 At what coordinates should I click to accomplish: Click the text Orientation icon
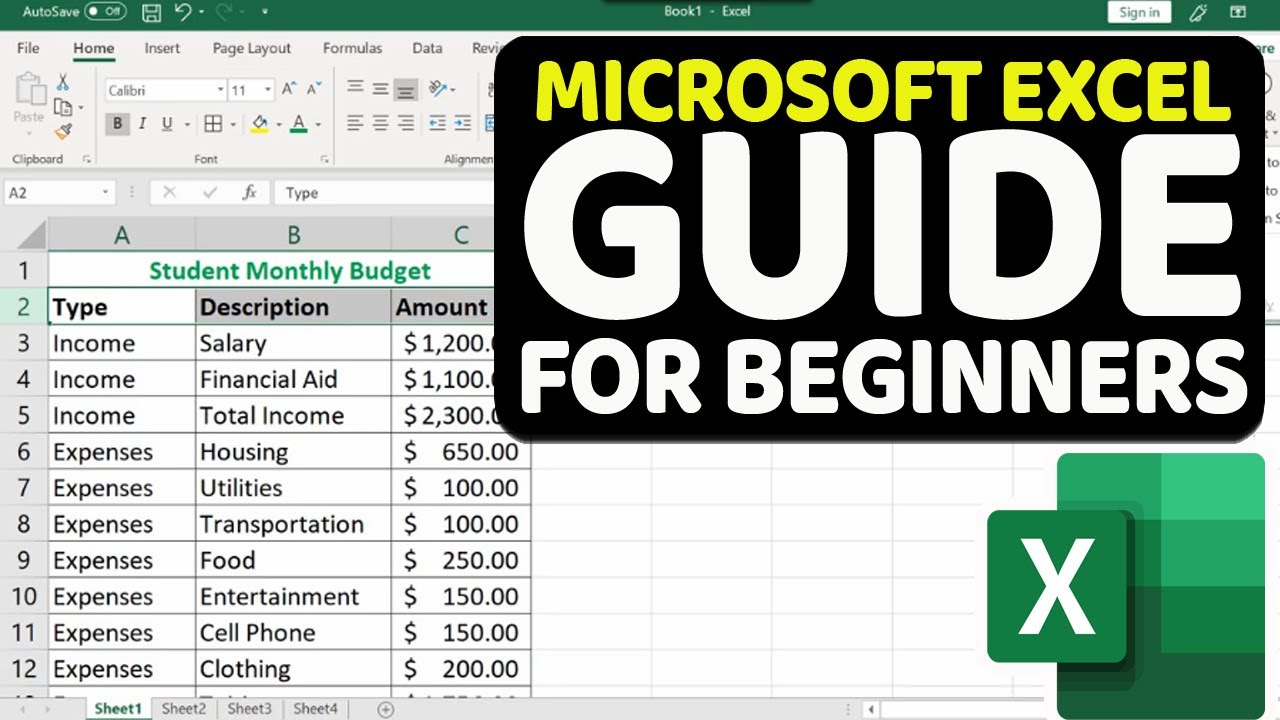click(437, 90)
